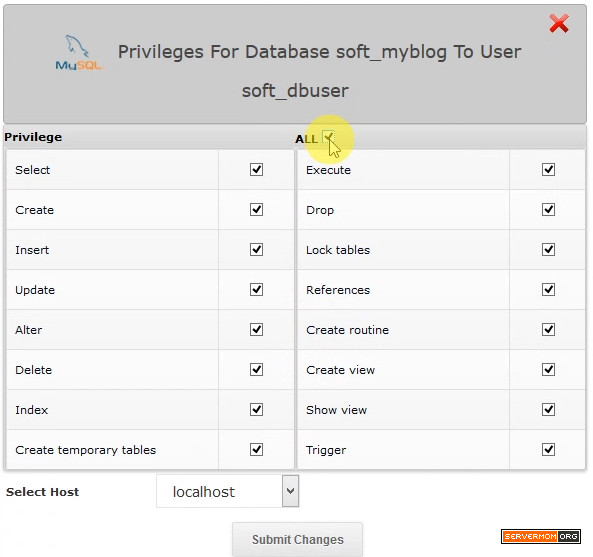Image resolution: width=593 pixels, height=557 pixels.
Task: Click the Lock tables label
Action: pos(338,250)
